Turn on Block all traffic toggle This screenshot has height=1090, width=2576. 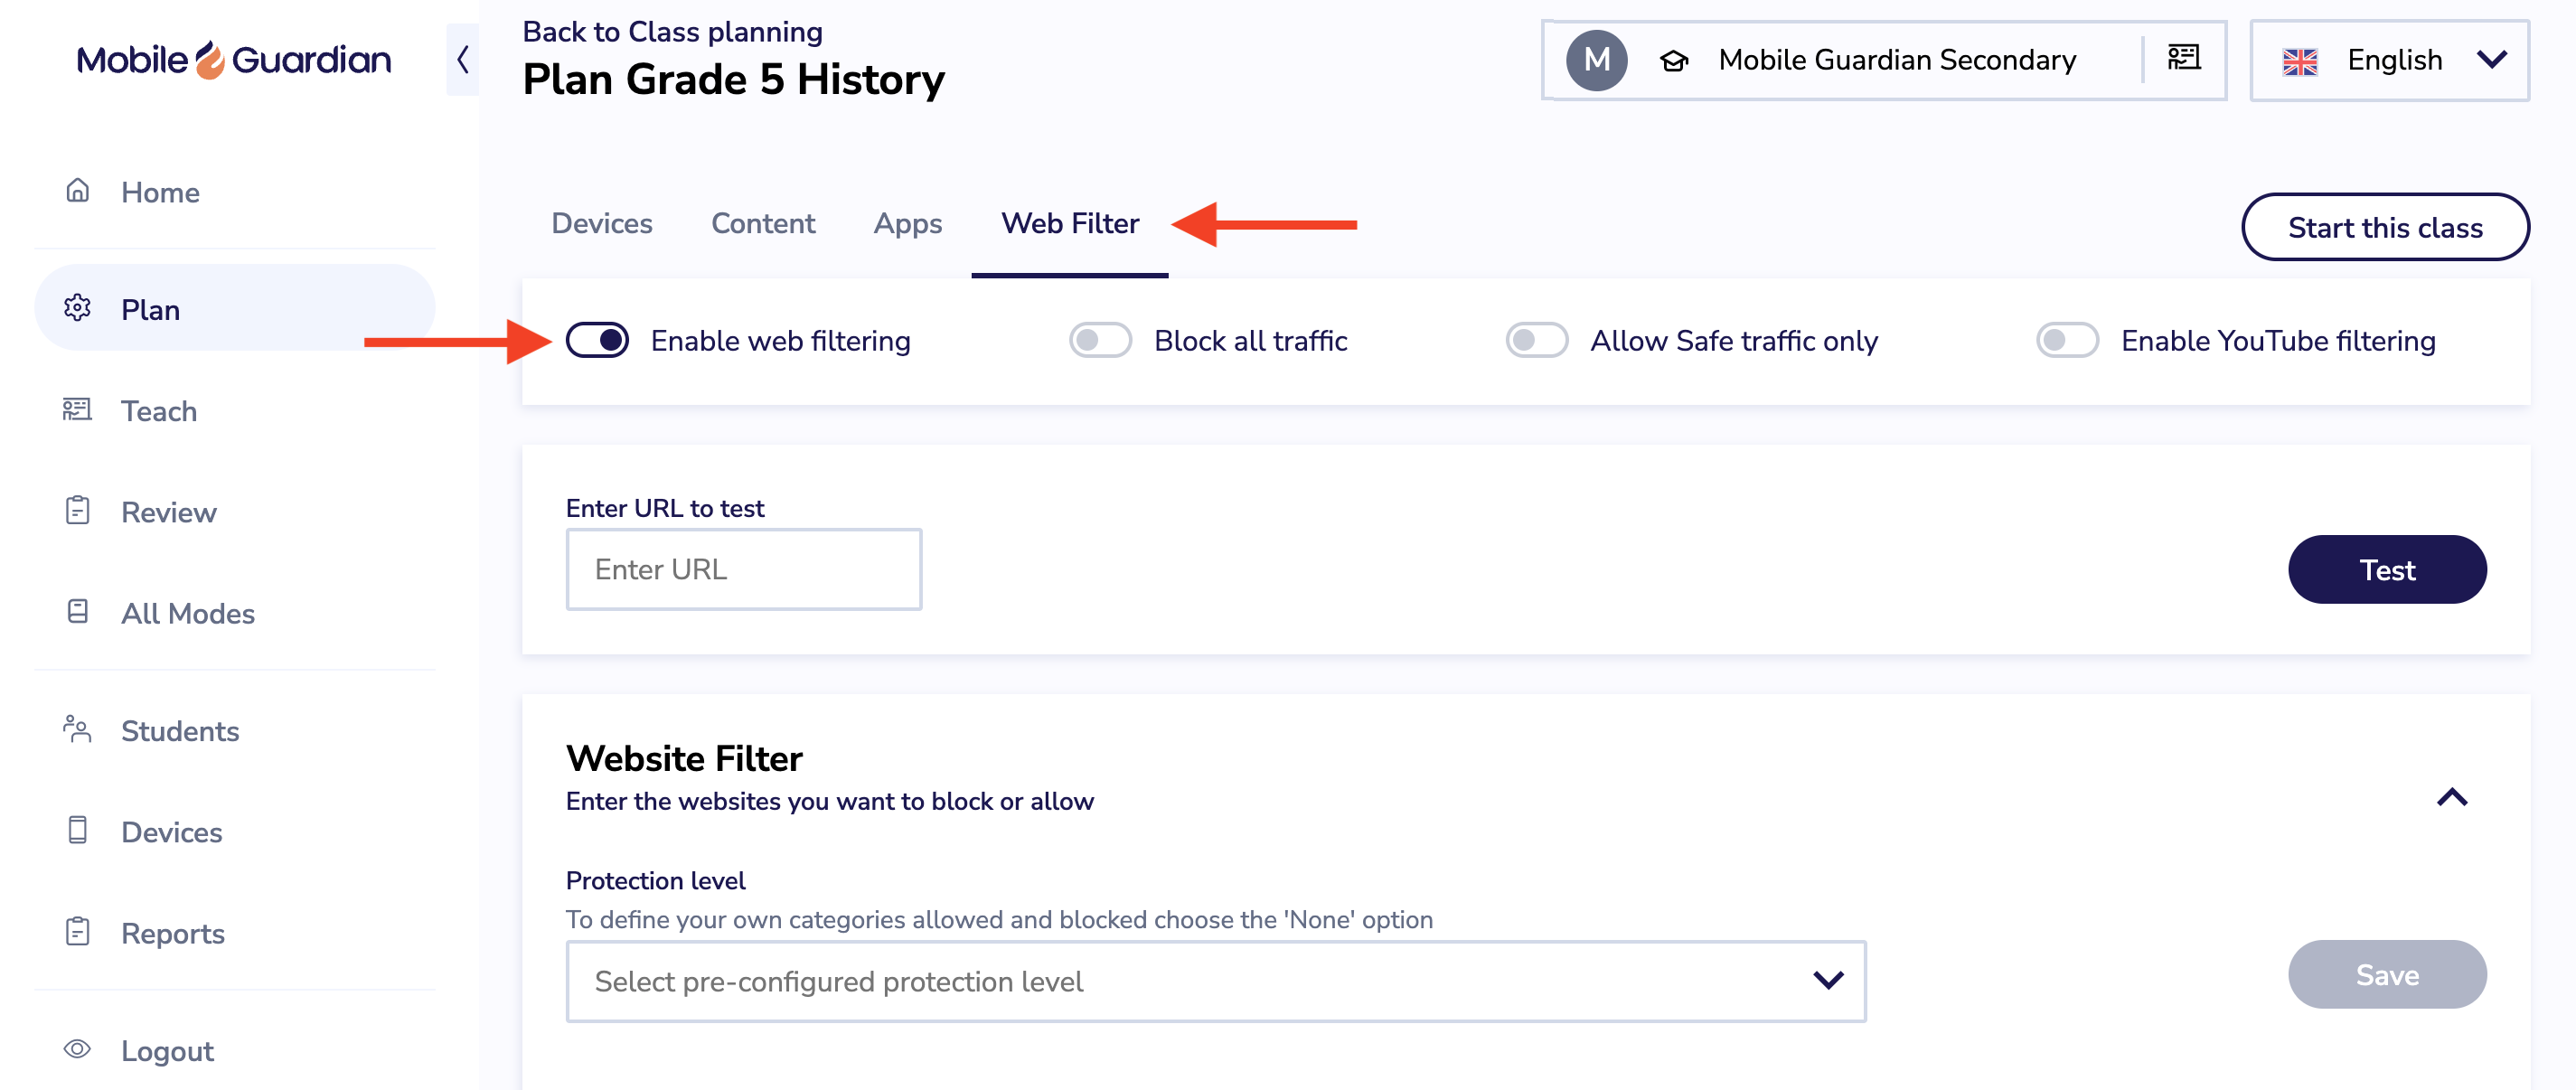1100,340
